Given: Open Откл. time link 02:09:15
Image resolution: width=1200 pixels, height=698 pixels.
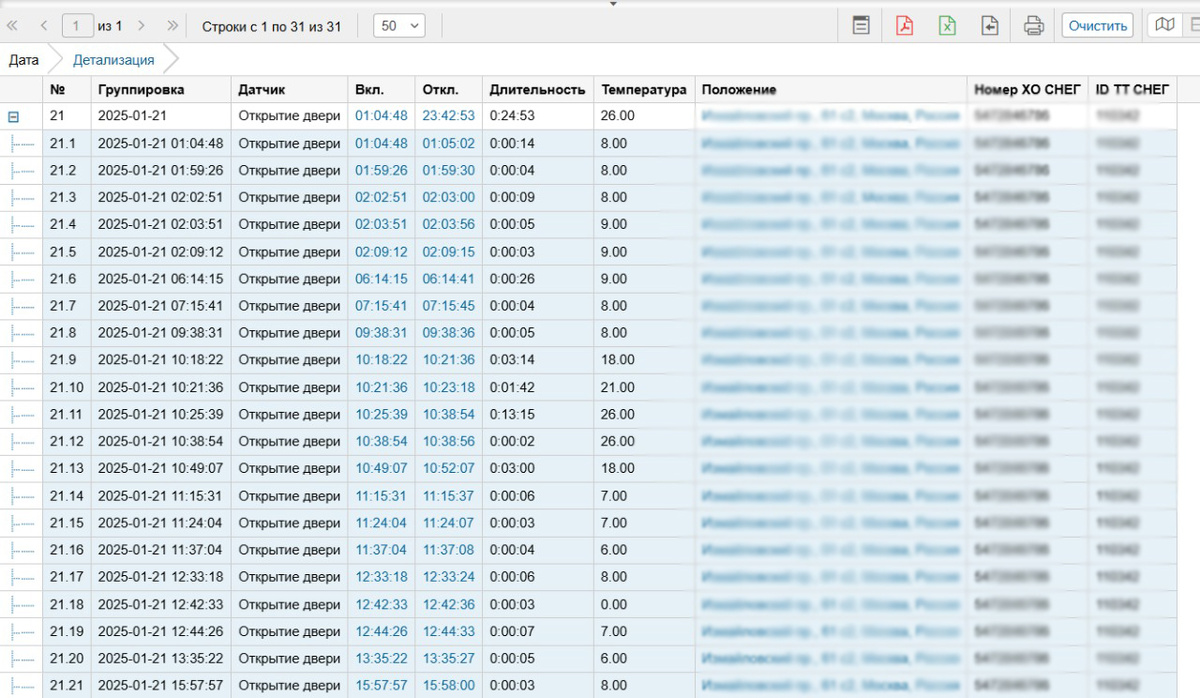Looking at the screenshot, I should pyautogui.click(x=448, y=252).
